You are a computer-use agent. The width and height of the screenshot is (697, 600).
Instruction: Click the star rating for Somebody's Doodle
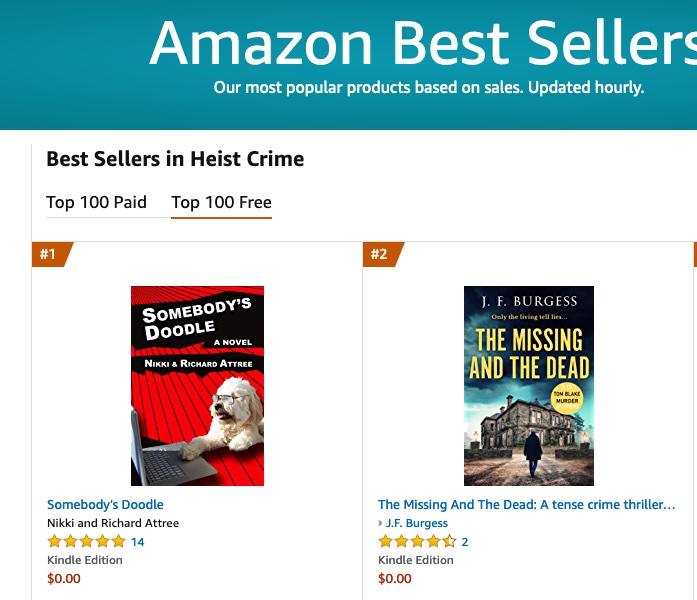click(x=86, y=542)
